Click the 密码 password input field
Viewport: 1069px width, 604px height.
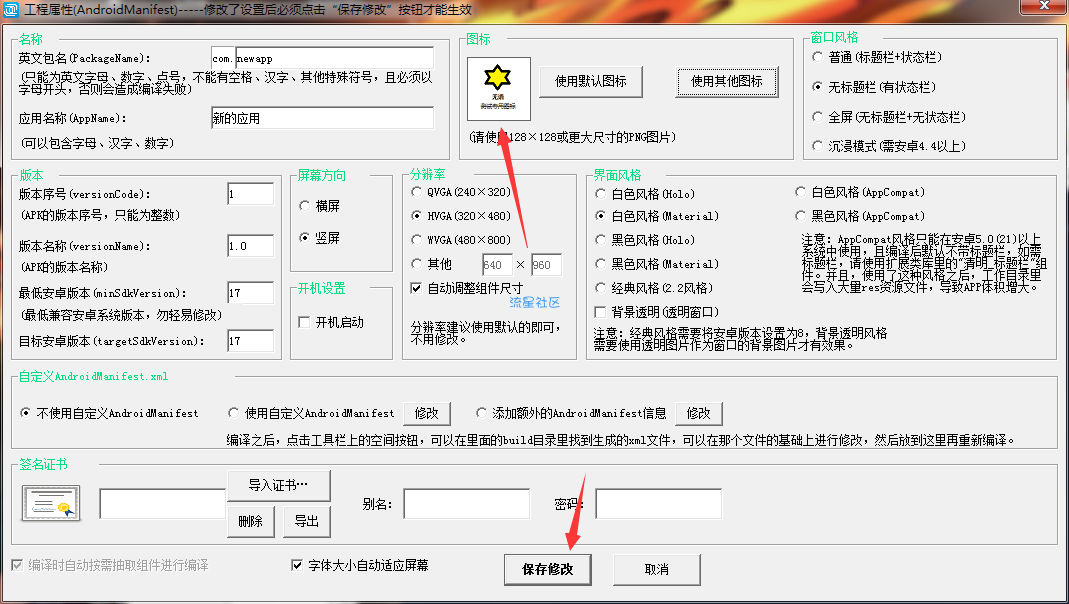[659, 504]
